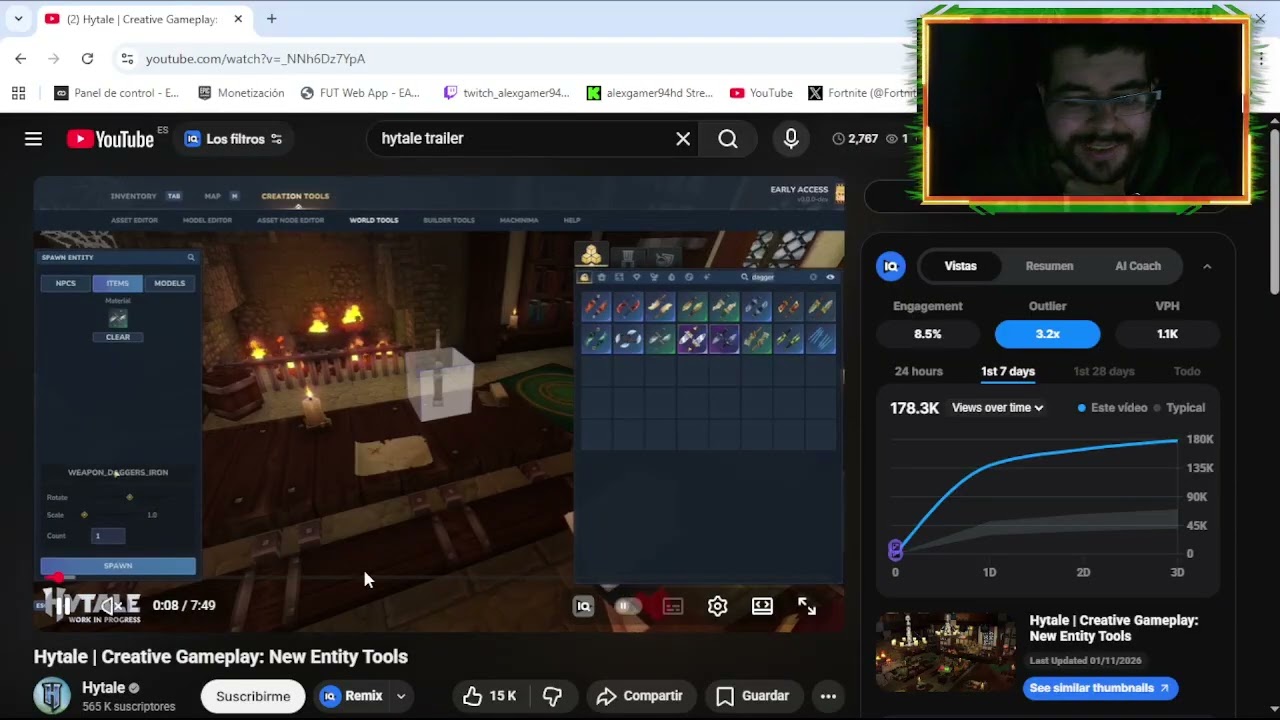This screenshot has height=720, width=1280.
Task: Open the Los filtros button
Action: (x=234, y=139)
